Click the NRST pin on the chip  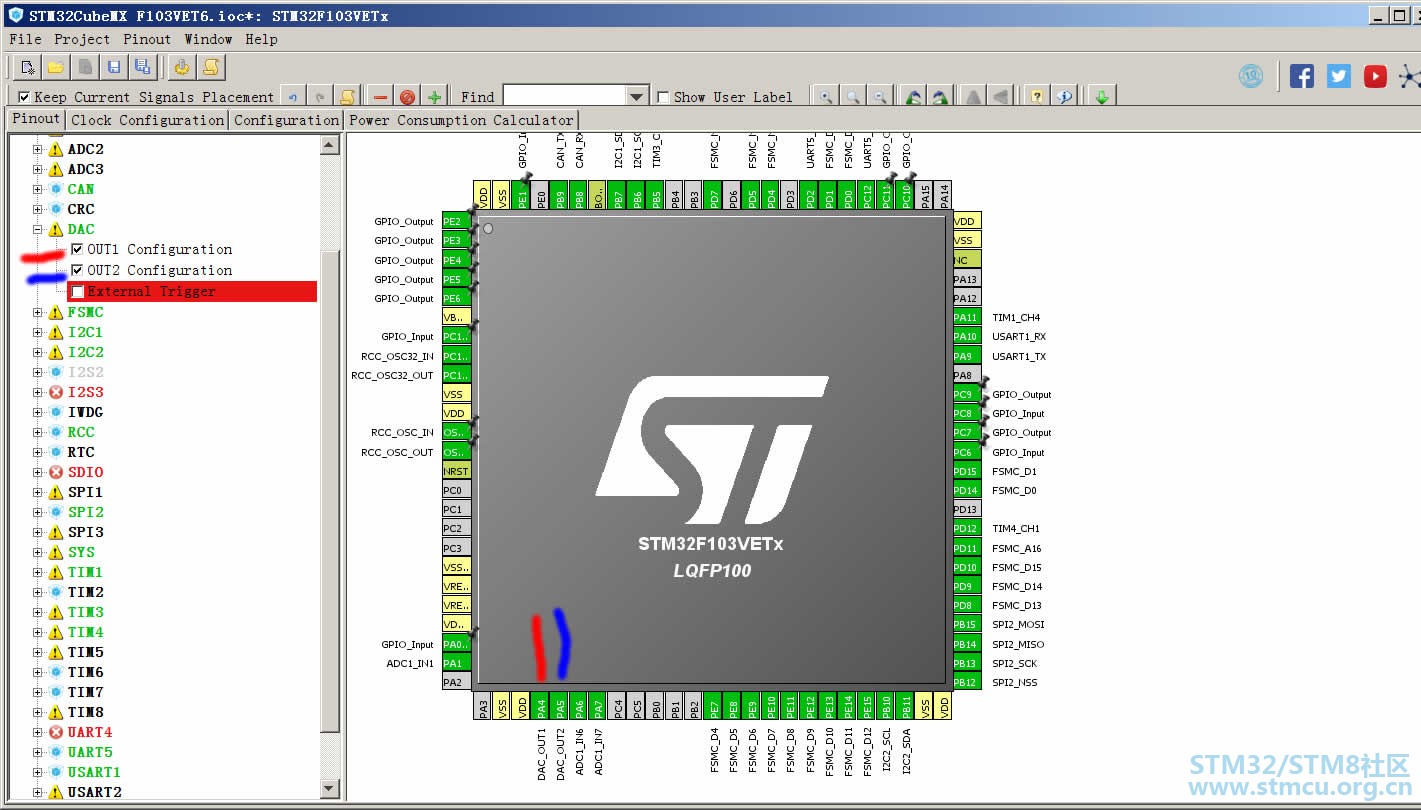point(456,471)
